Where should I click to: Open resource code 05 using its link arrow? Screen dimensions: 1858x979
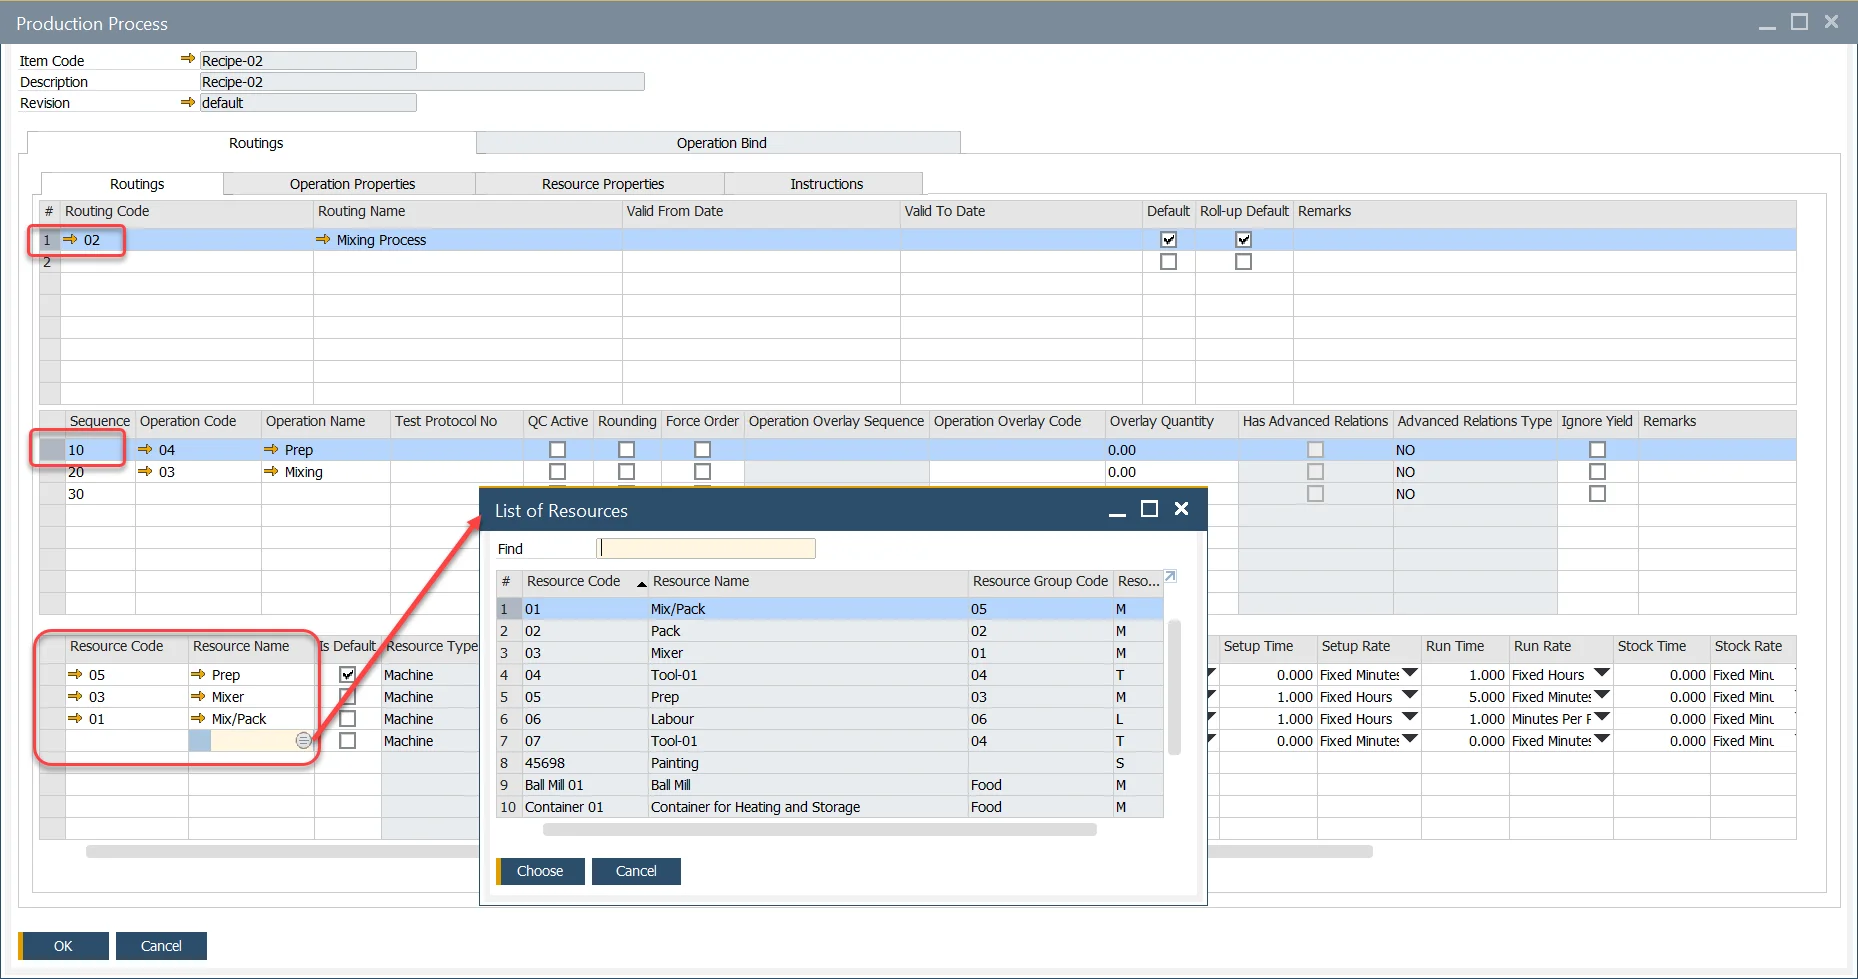click(x=75, y=675)
